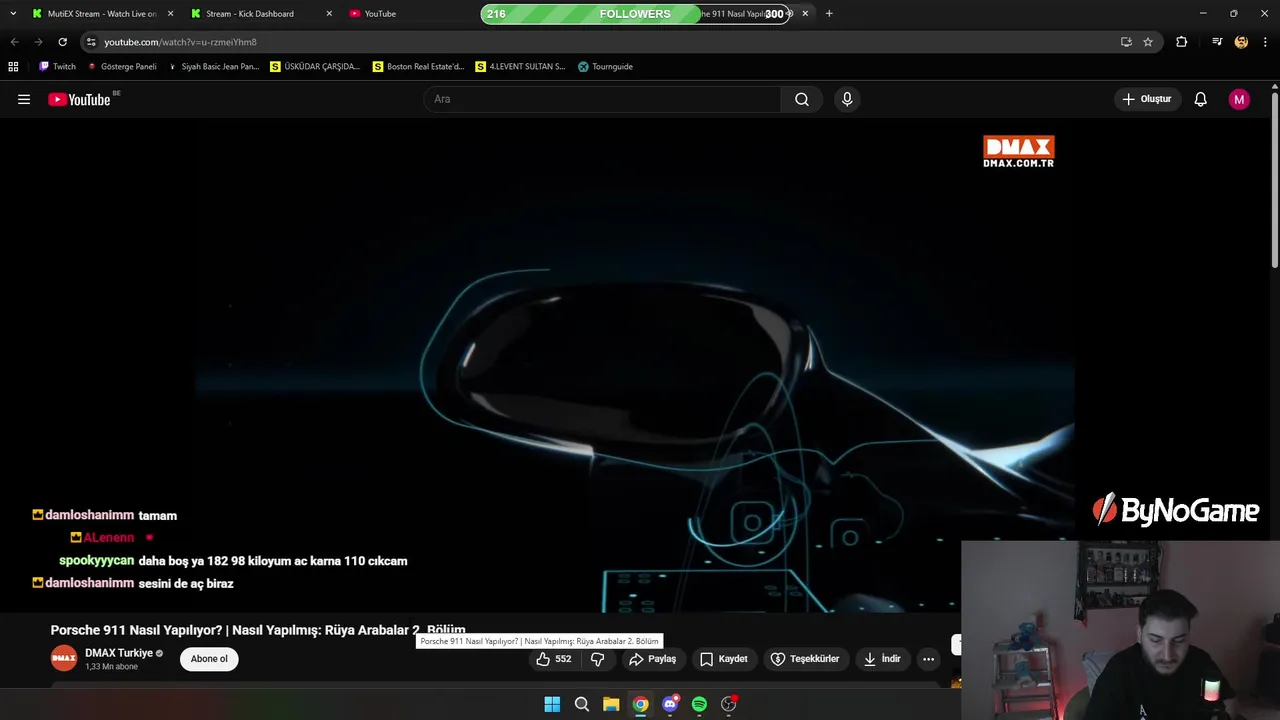Click the YouTube search magnifier button

click(802, 99)
